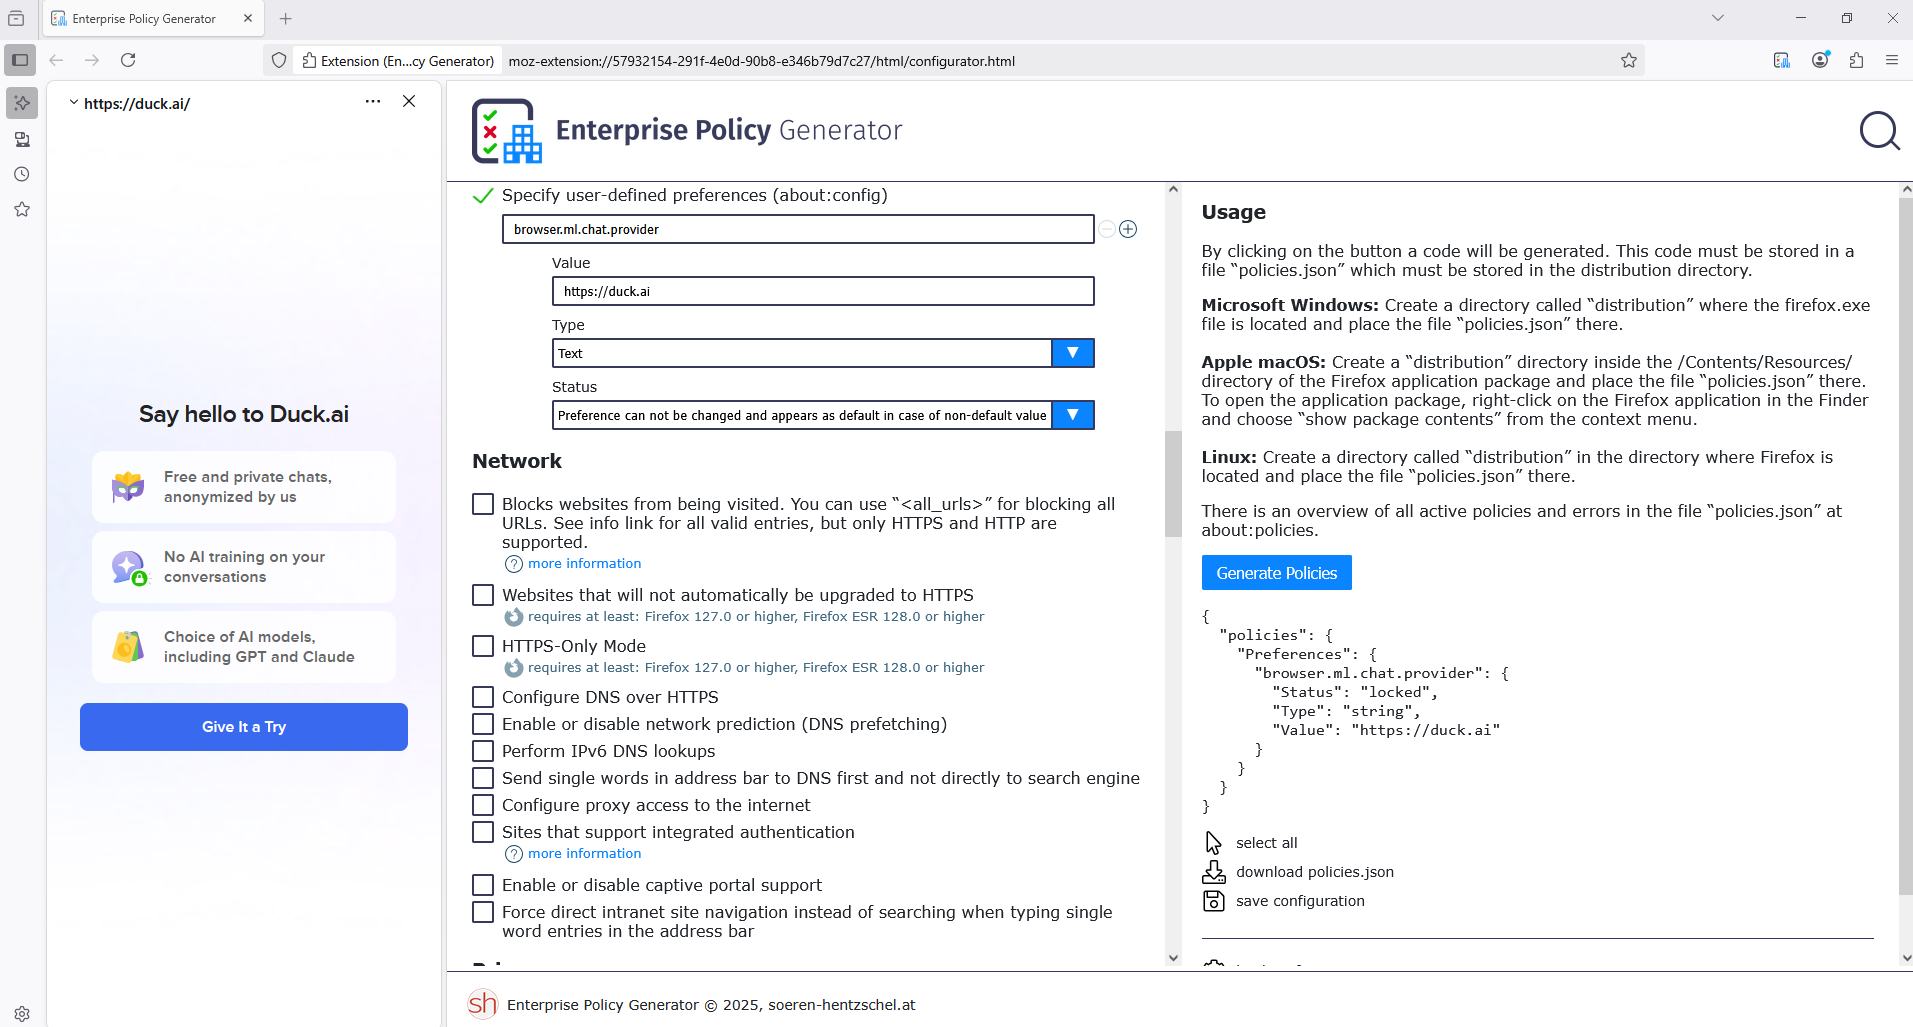Add another preference with the plus icon
The height and width of the screenshot is (1027, 1913).
pyautogui.click(x=1128, y=229)
